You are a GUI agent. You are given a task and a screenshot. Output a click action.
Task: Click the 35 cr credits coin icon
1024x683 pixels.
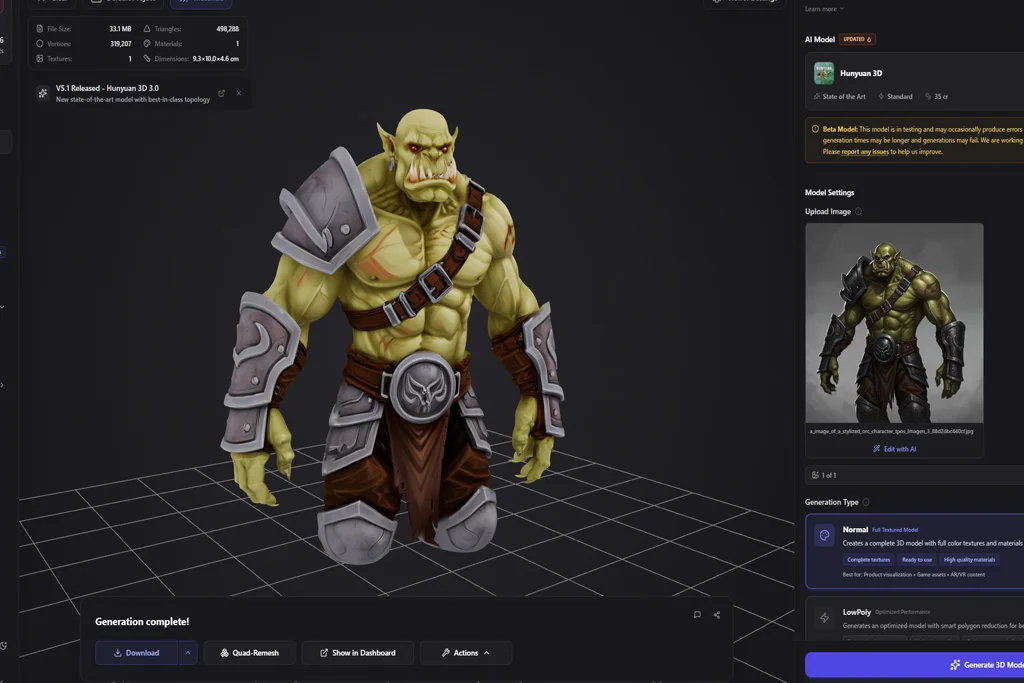point(928,97)
